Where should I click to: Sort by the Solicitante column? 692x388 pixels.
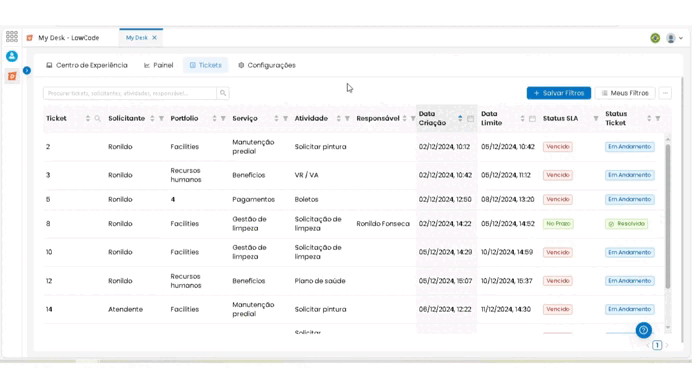[152, 118]
